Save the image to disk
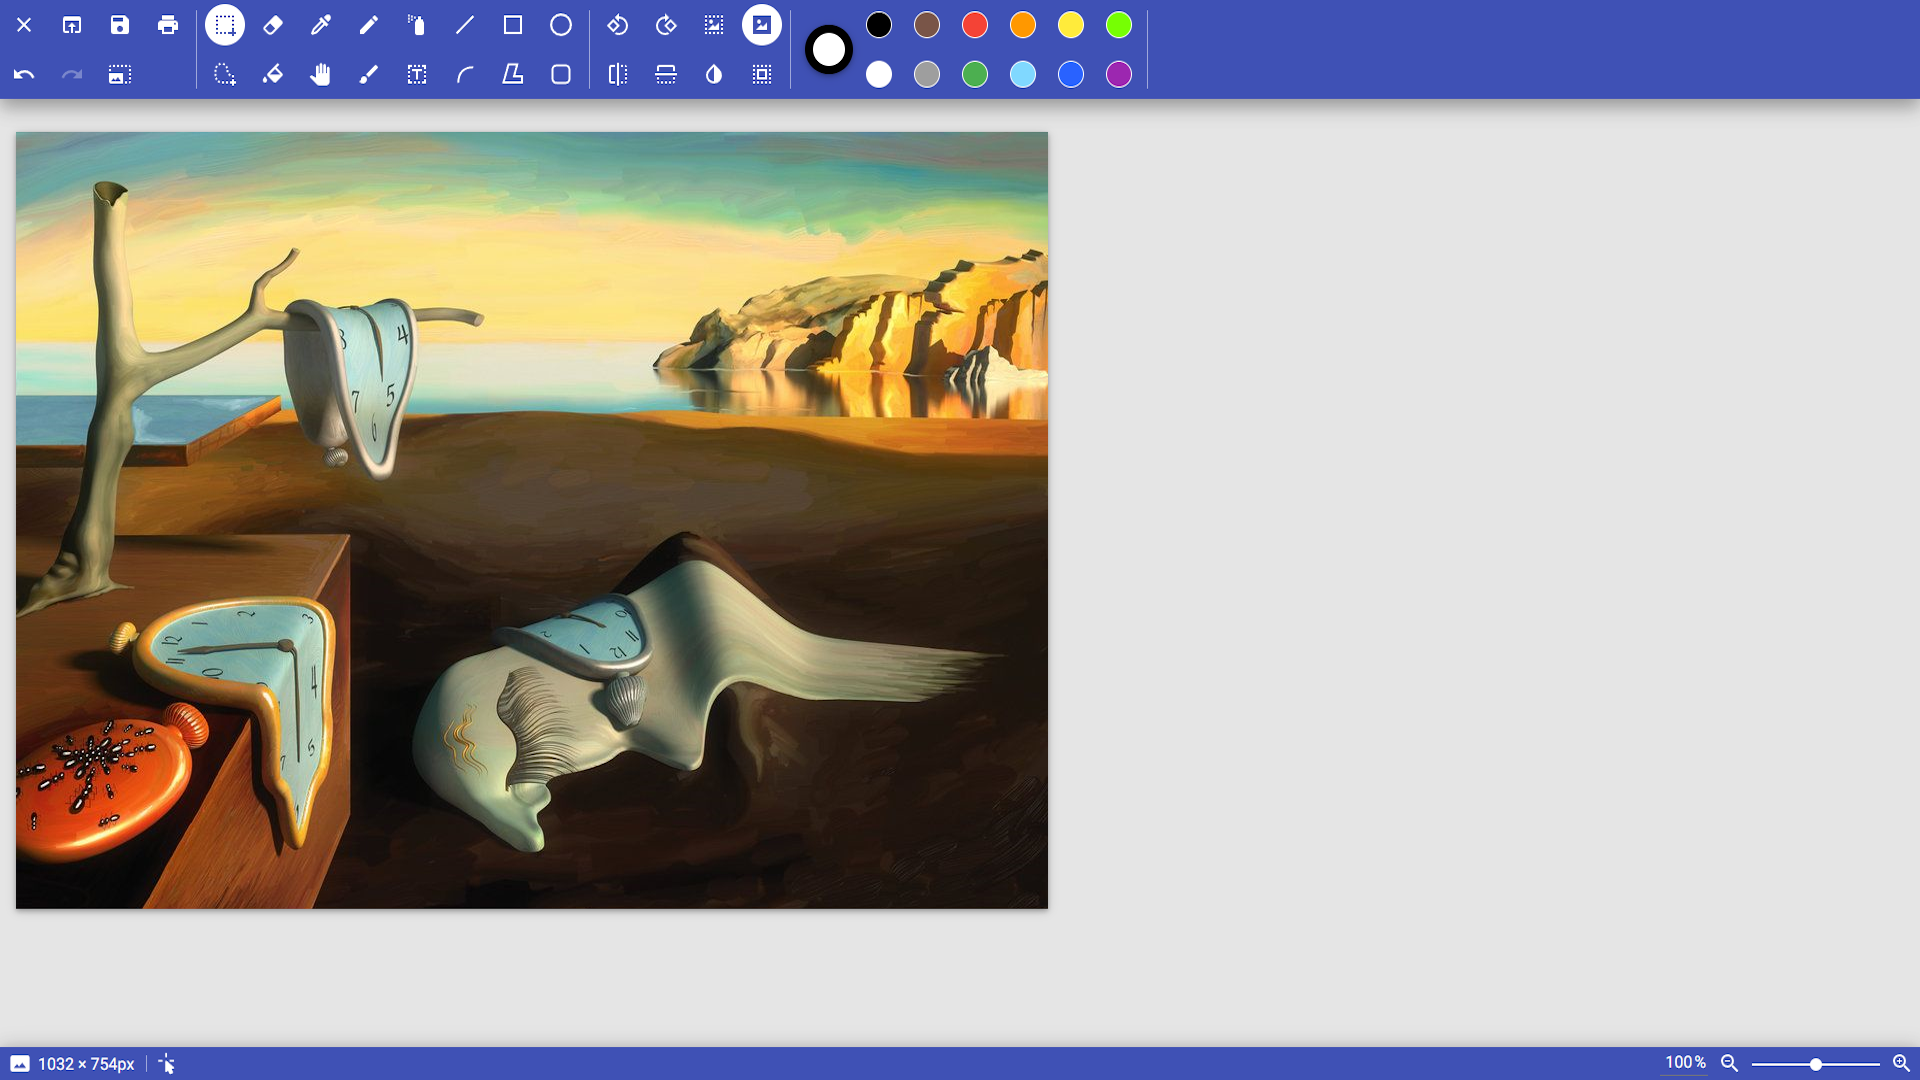This screenshot has height=1080, width=1920. 119,25
